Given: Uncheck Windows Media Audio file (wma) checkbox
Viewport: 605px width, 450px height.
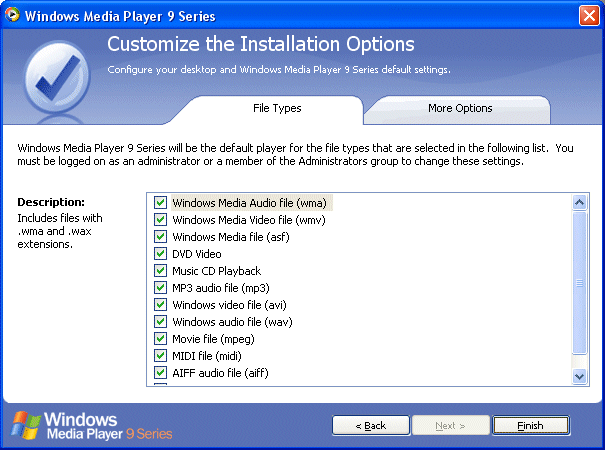Looking at the screenshot, I should 161,203.
